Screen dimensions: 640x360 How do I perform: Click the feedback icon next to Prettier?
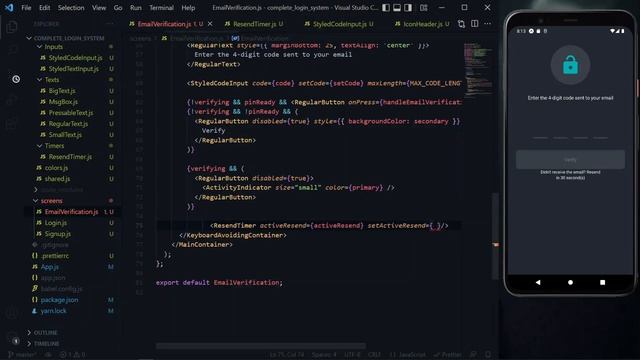coord(473,355)
